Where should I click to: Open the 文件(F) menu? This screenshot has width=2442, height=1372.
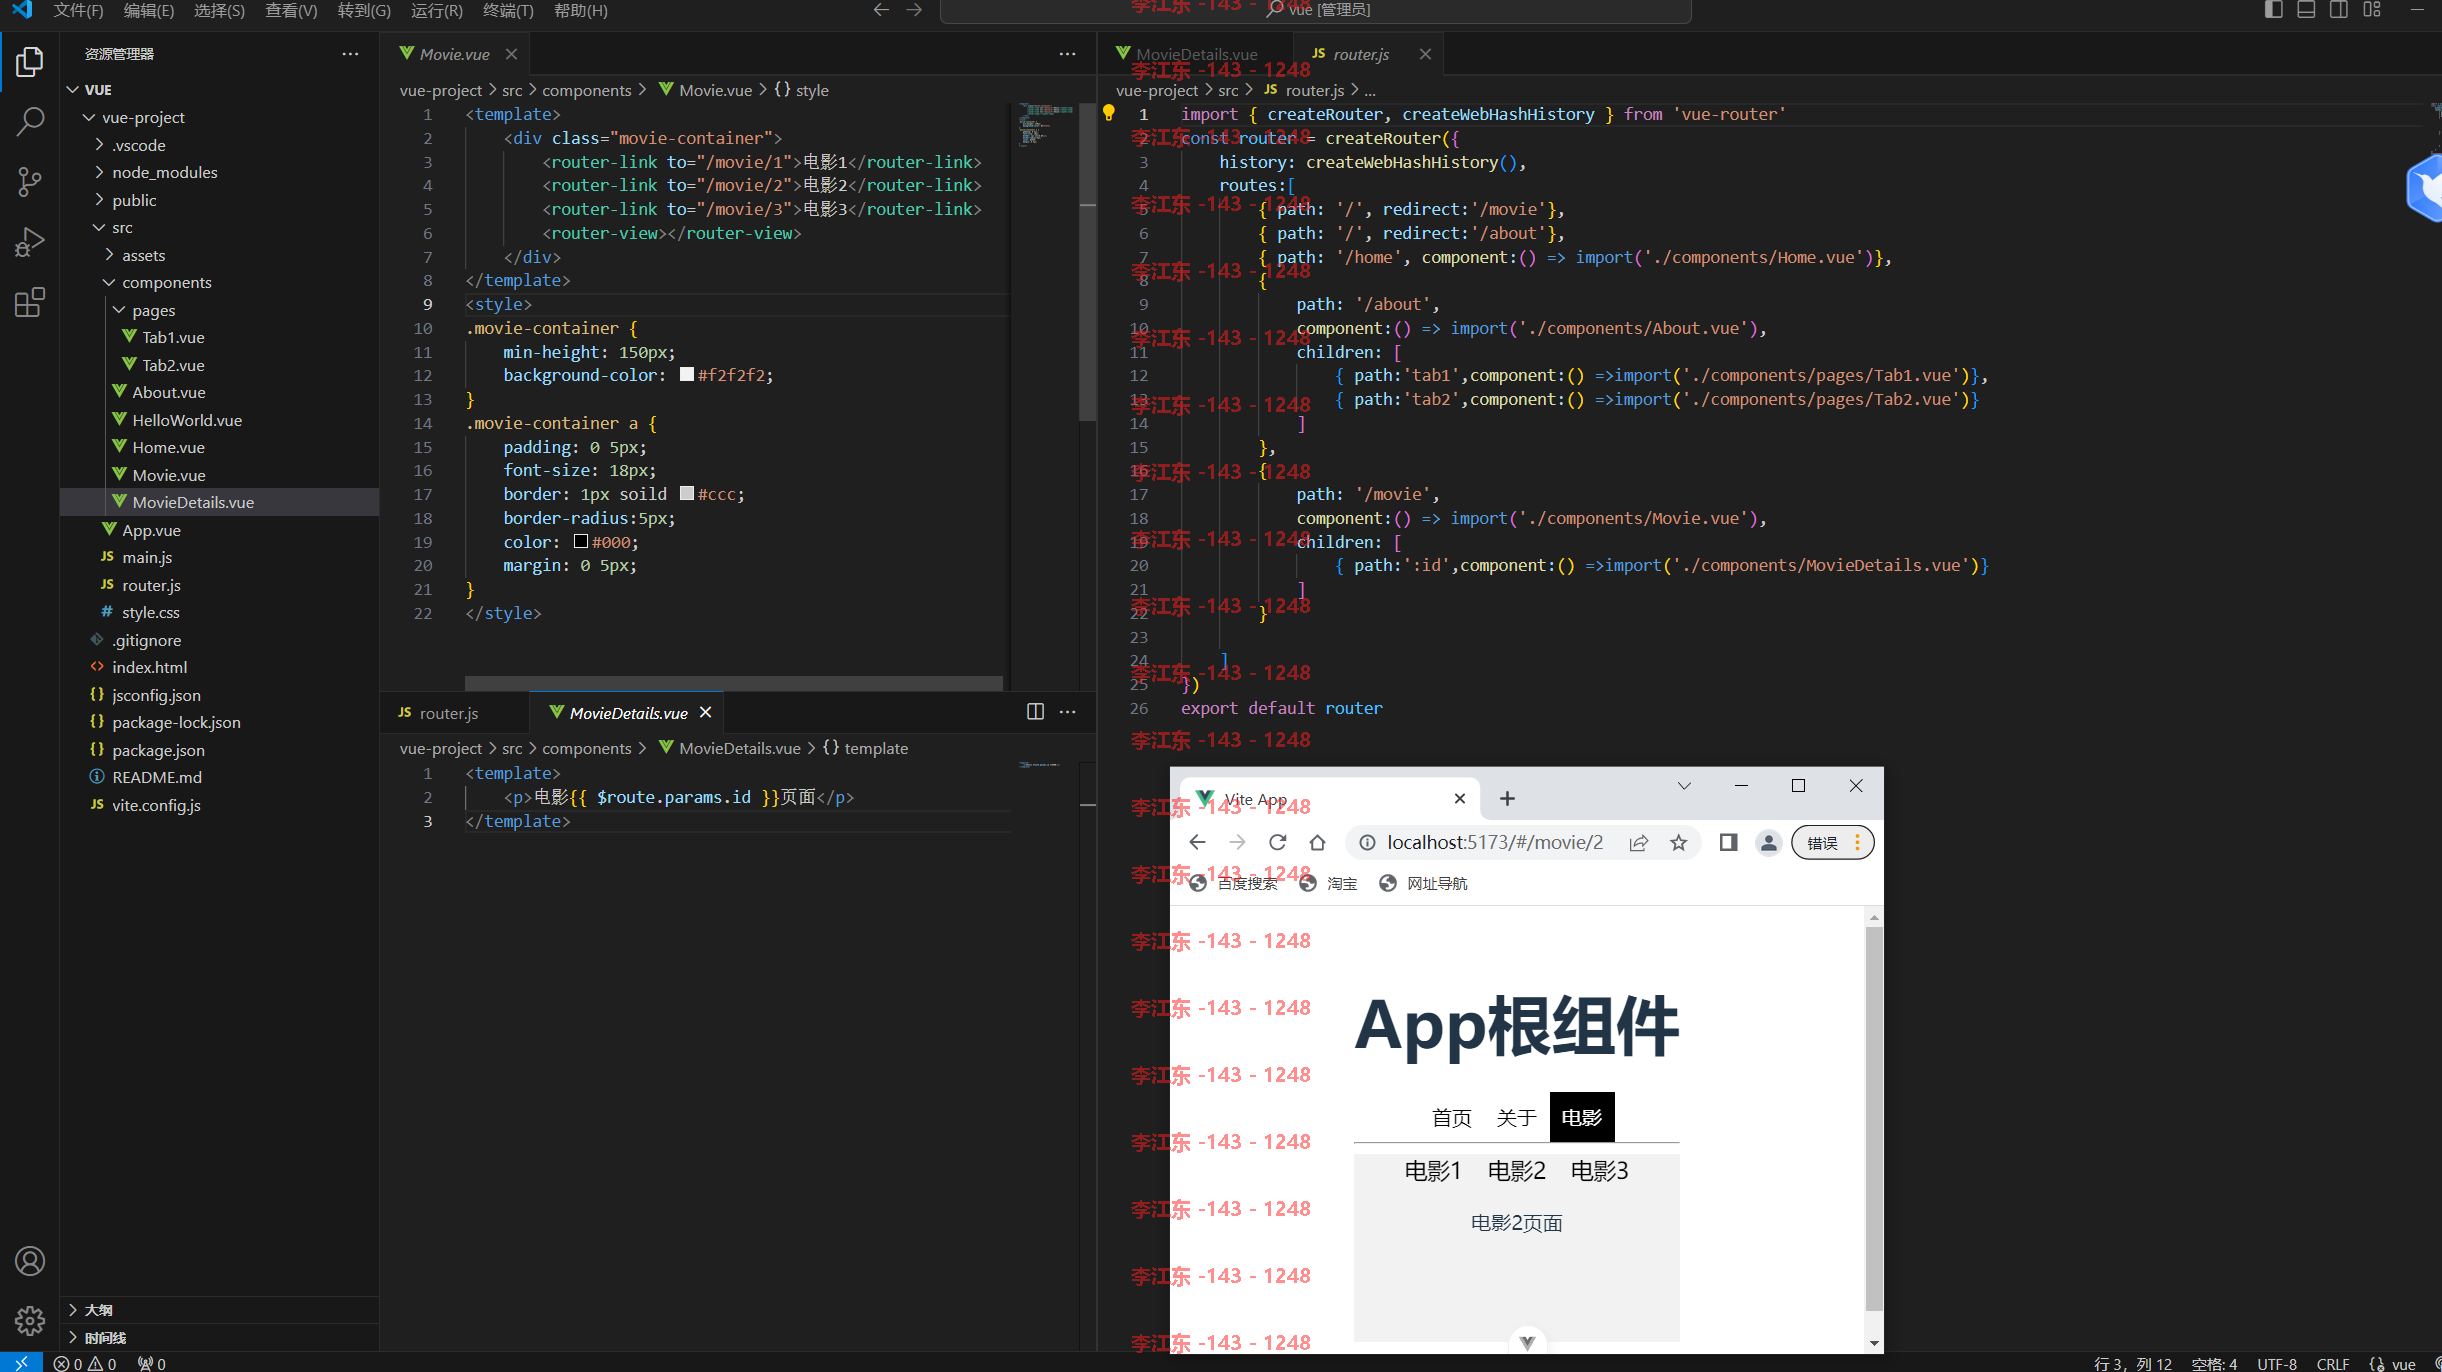tap(78, 10)
